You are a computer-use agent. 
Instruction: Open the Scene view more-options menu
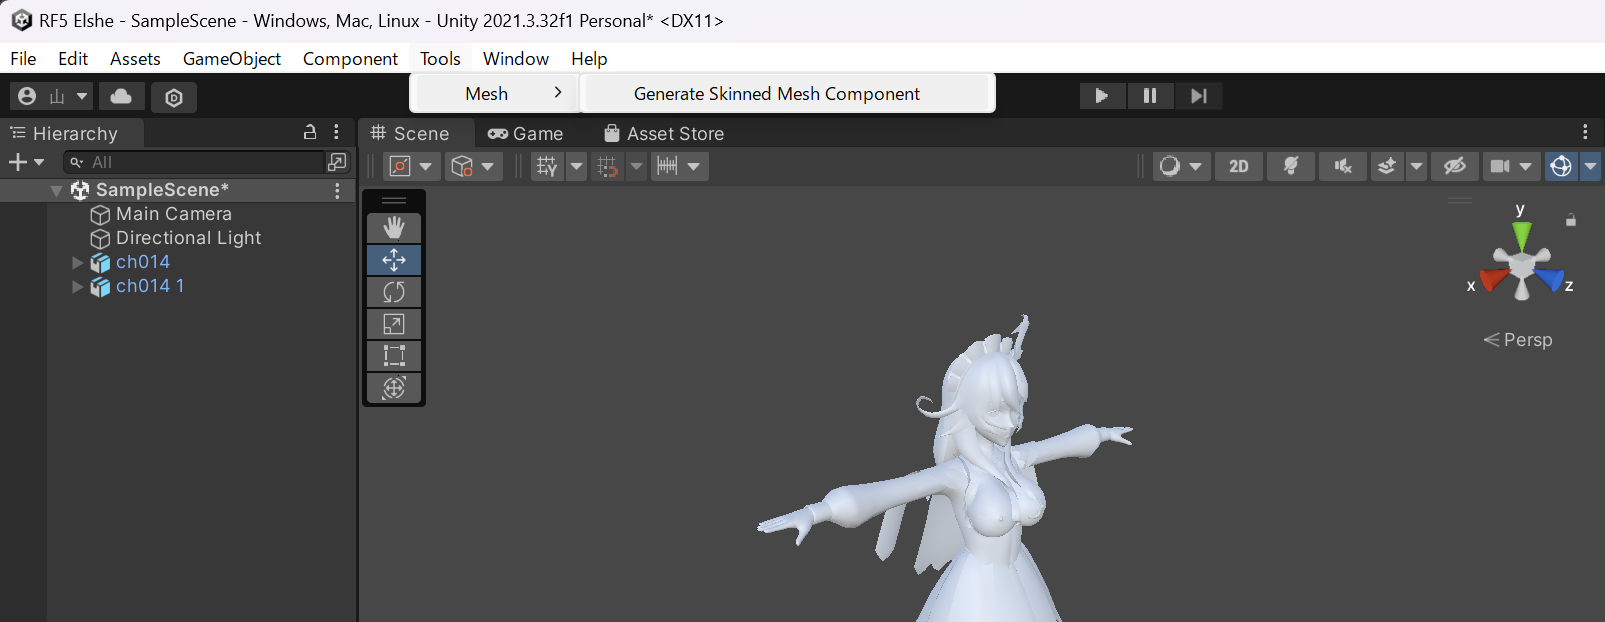click(x=1585, y=132)
